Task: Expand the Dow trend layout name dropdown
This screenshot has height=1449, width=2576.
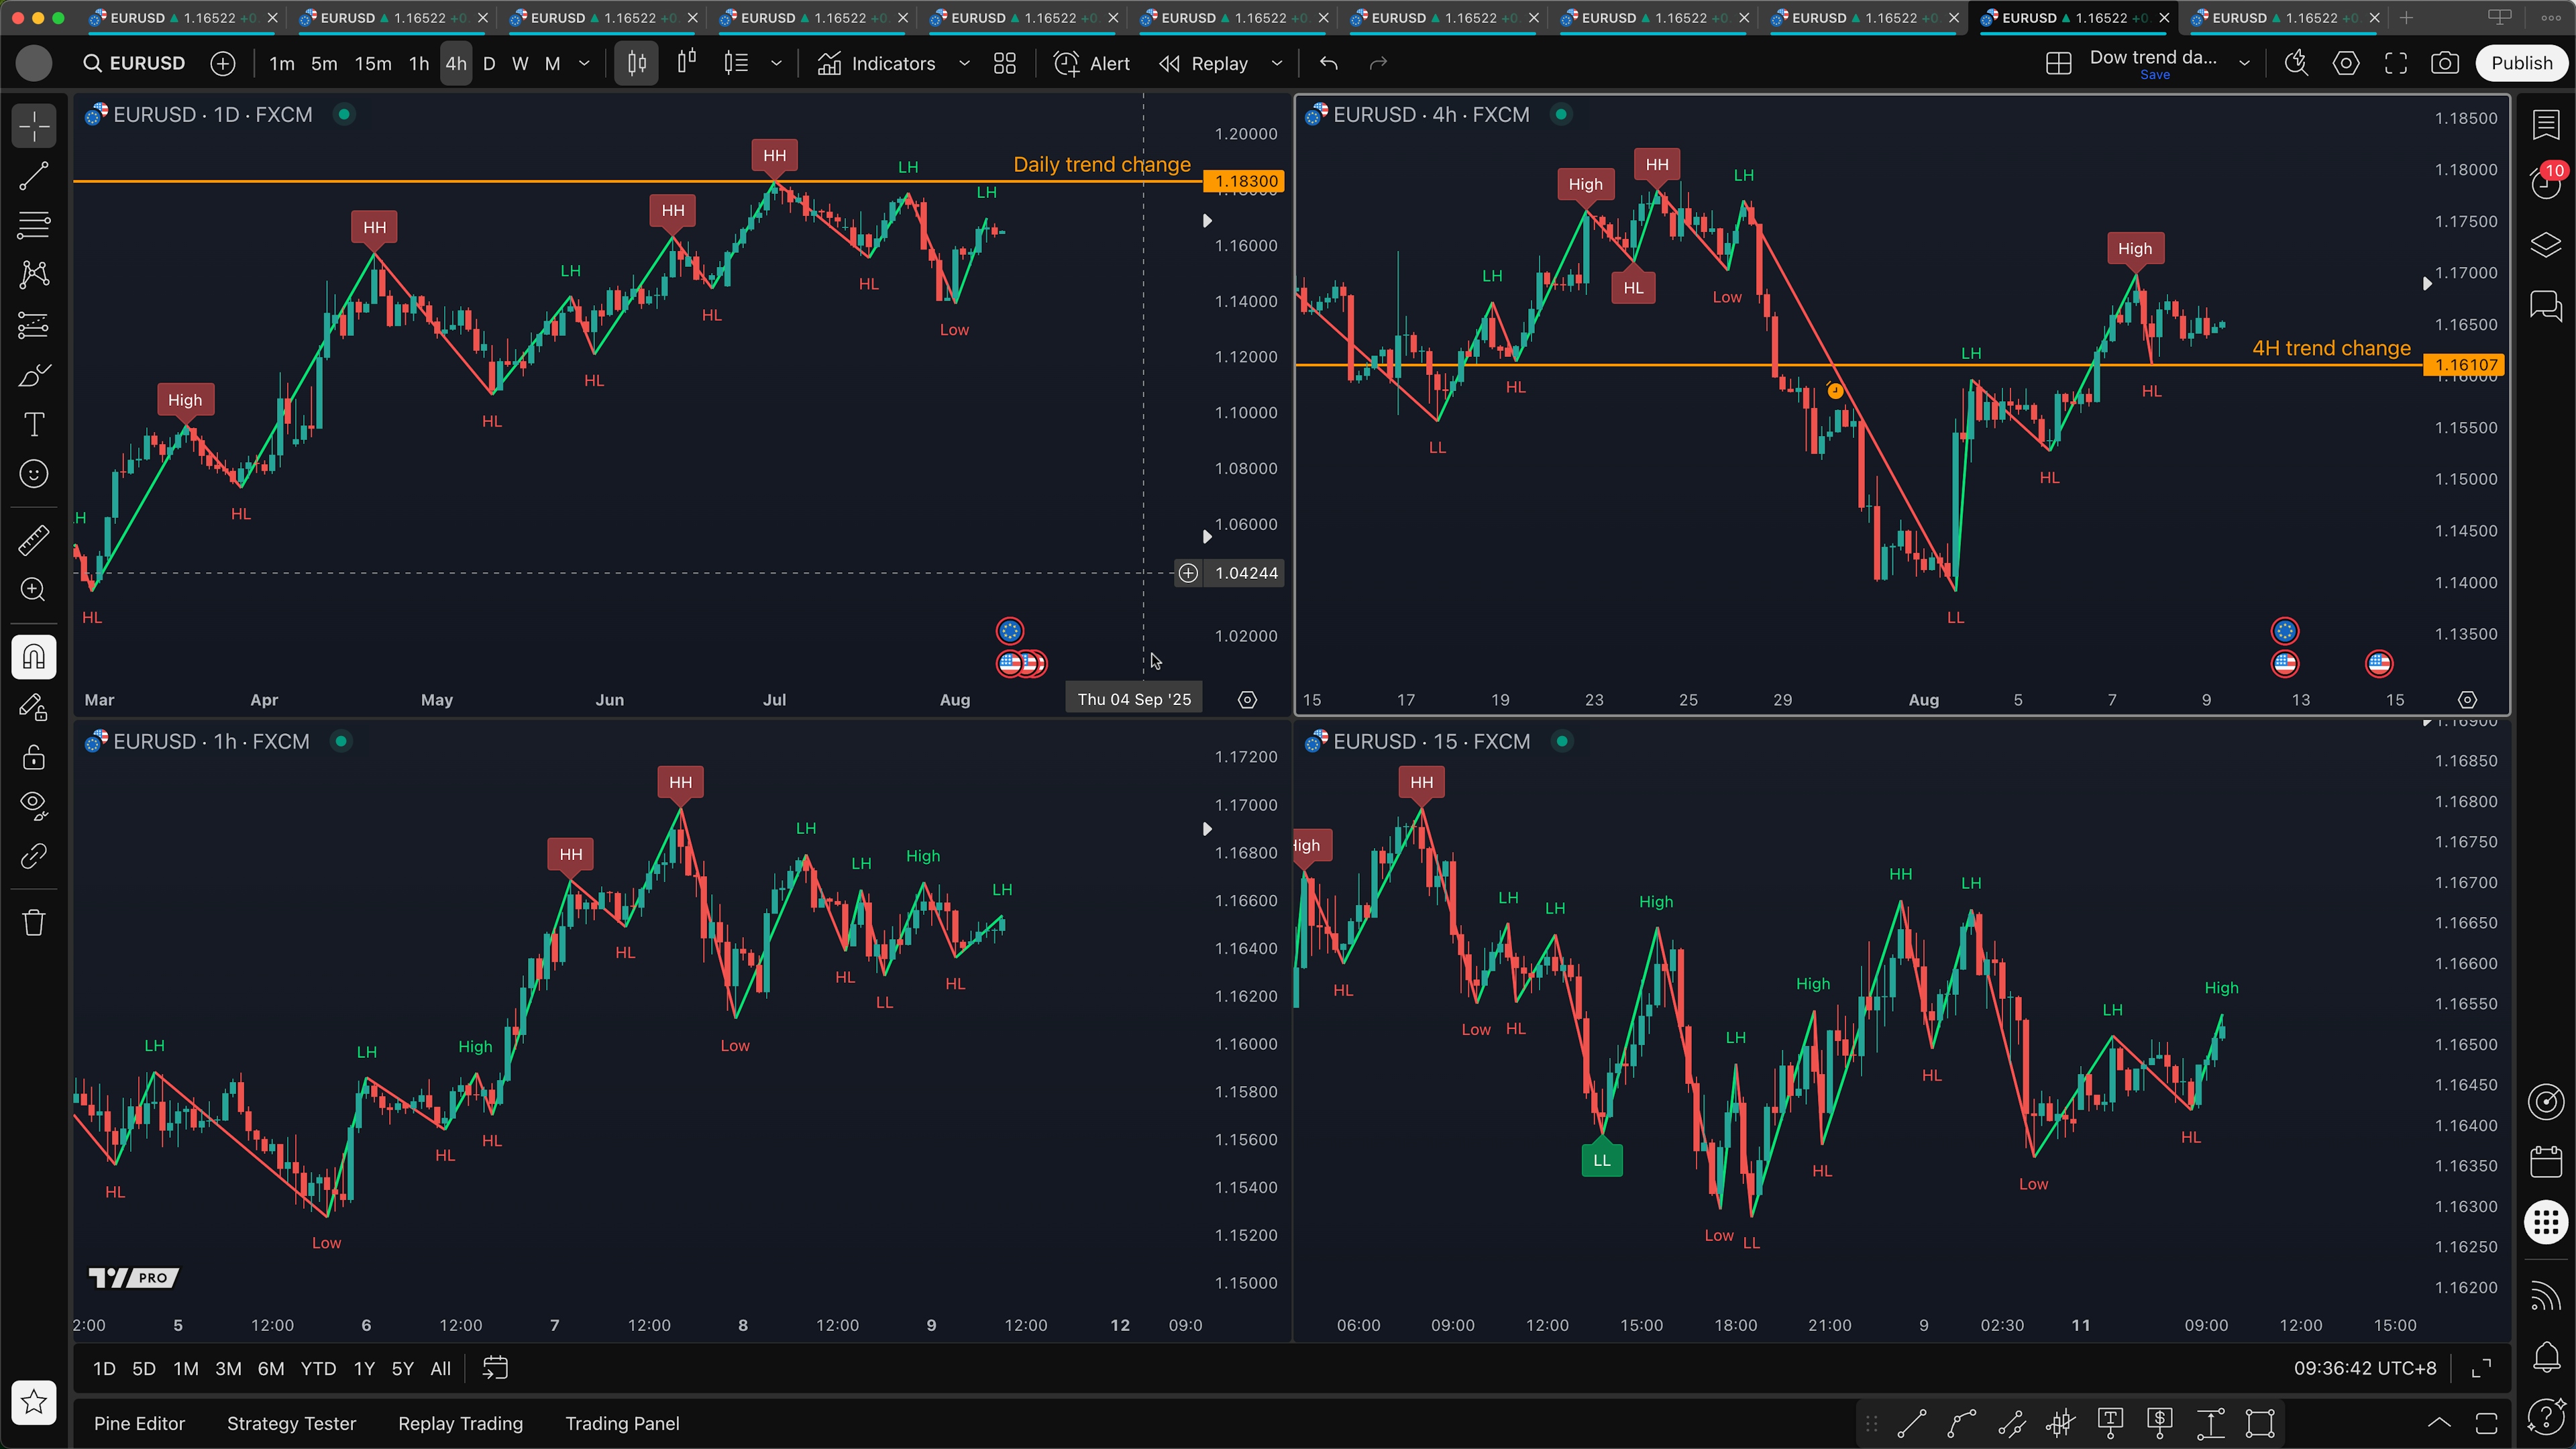Action: [2244, 63]
